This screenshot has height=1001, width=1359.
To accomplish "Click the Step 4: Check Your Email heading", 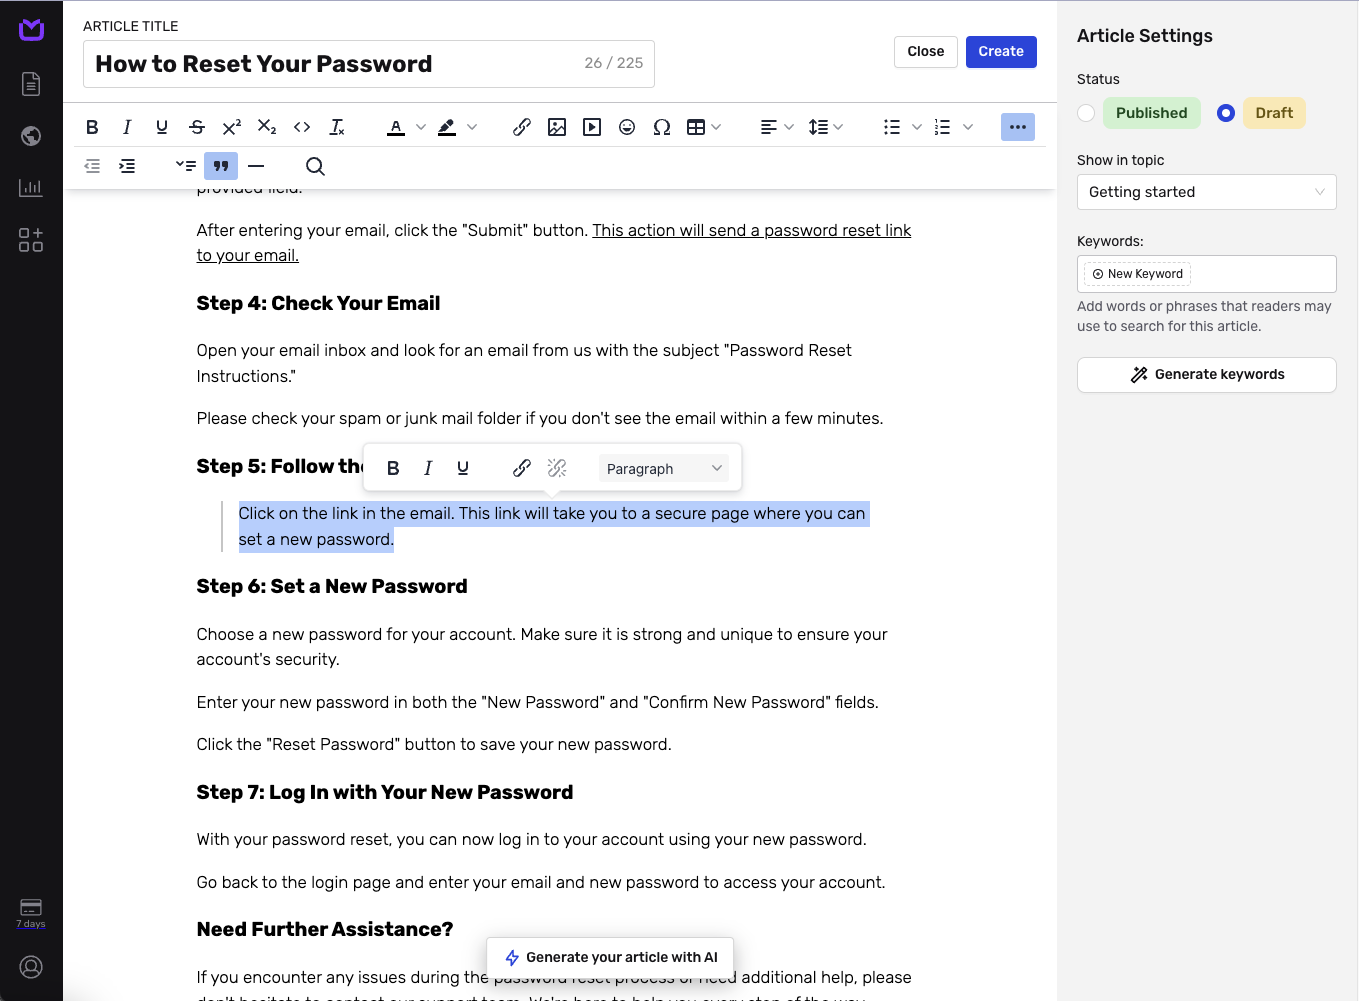I will (318, 304).
